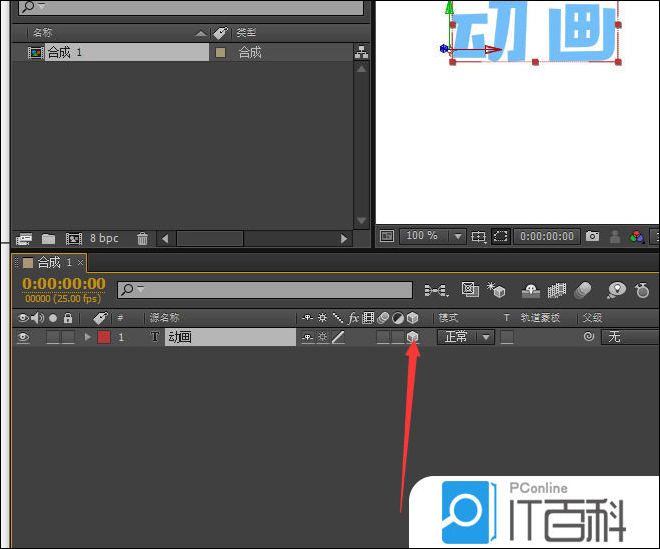
Task: Click the fx effects switch column header
Action: coord(353,318)
